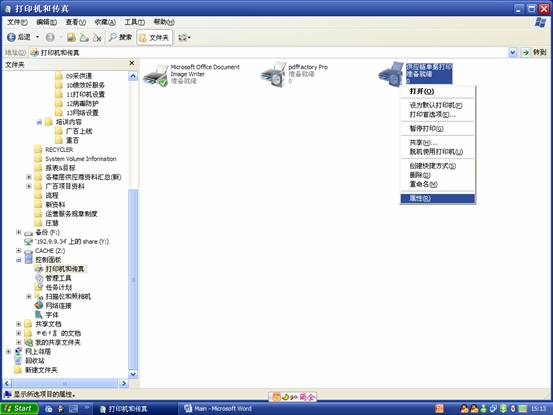The height and width of the screenshot is (415, 553).
Task: Open the 编辑(E) menu
Action: tap(46, 22)
